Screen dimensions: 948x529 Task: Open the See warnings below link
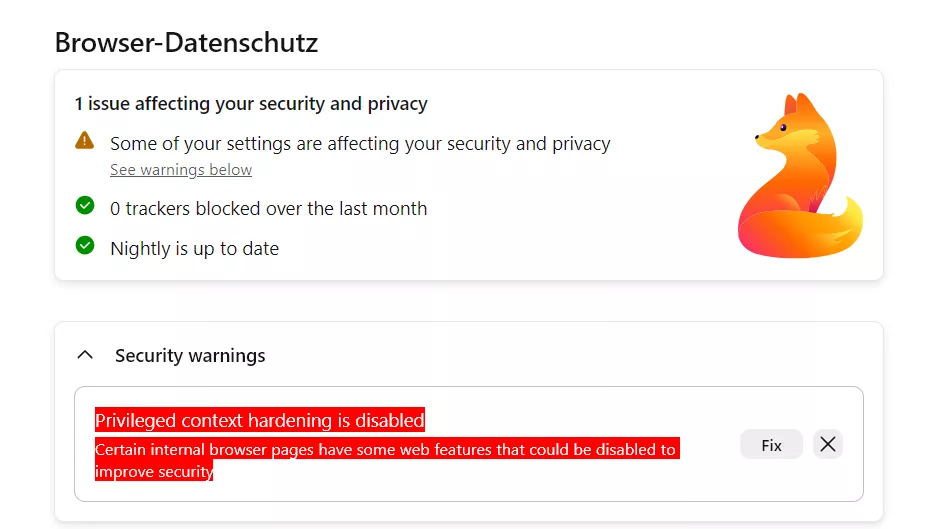click(181, 170)
